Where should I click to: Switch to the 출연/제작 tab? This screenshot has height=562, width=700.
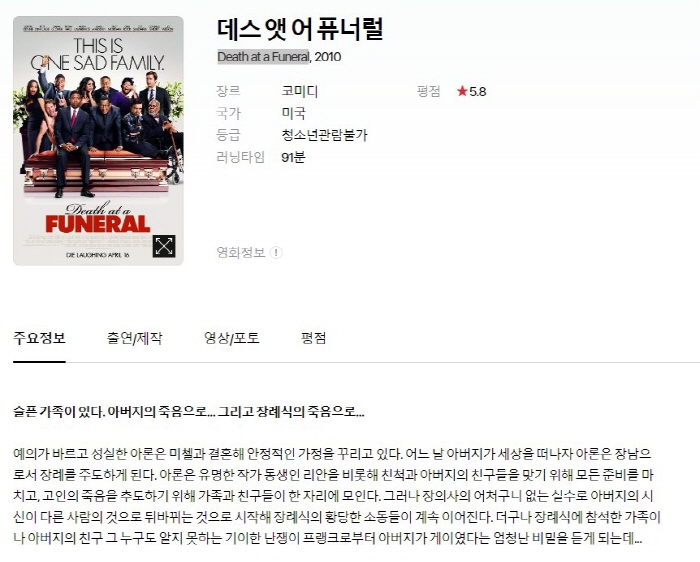(x=134, y=338)
